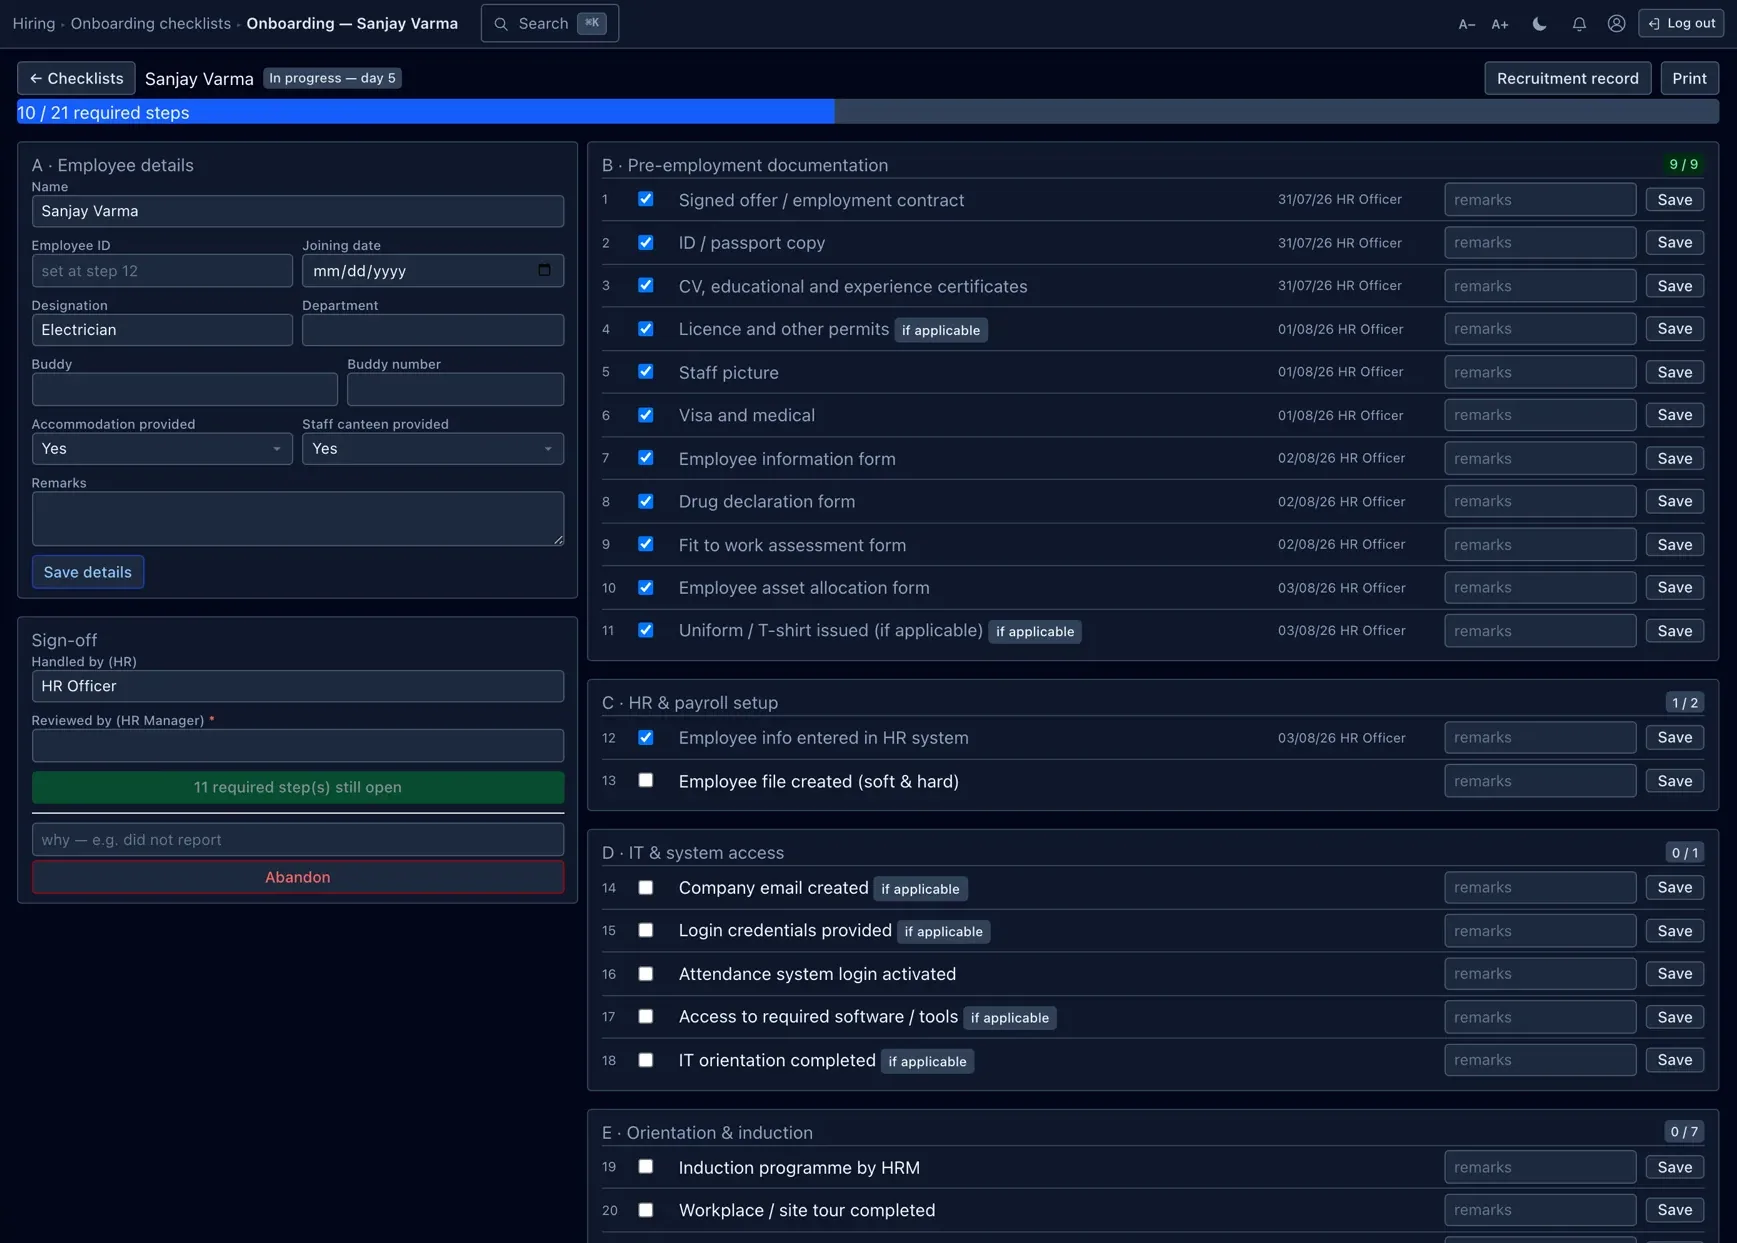Uncheck Signed offer / employment contract

pos(646,199)
